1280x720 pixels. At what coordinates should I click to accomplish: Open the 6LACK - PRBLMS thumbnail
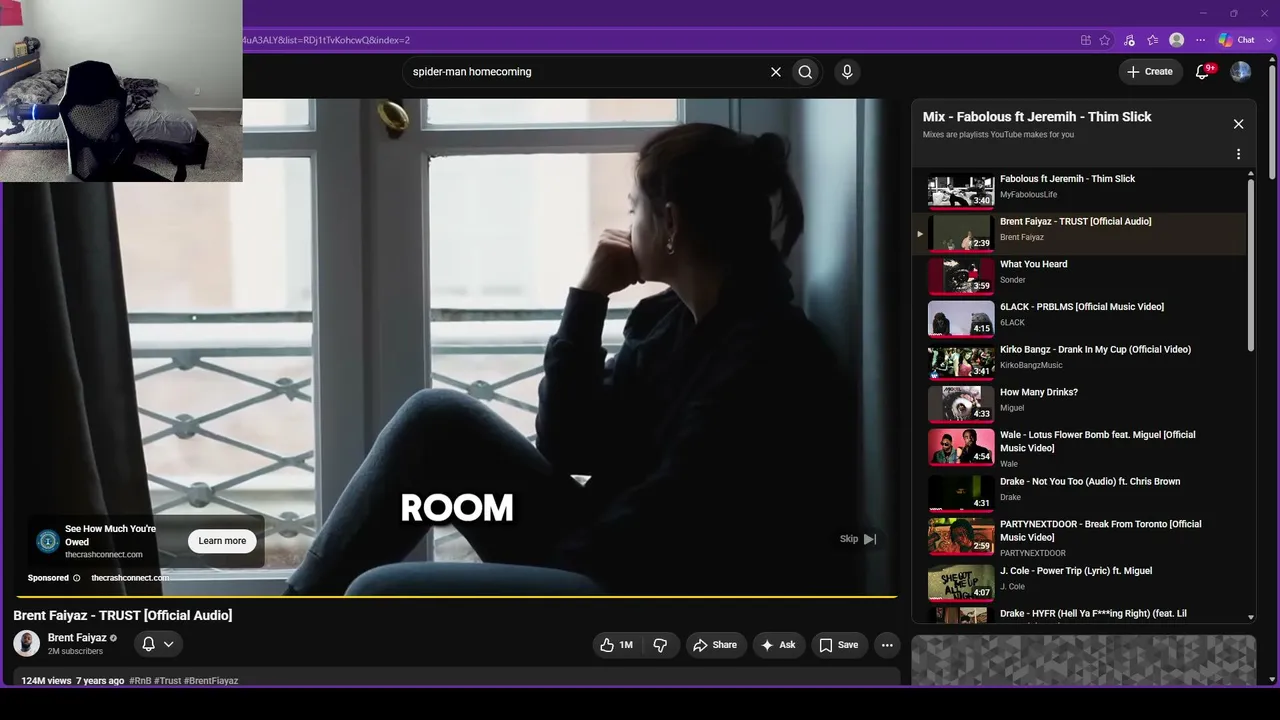[x=961, y=319]
